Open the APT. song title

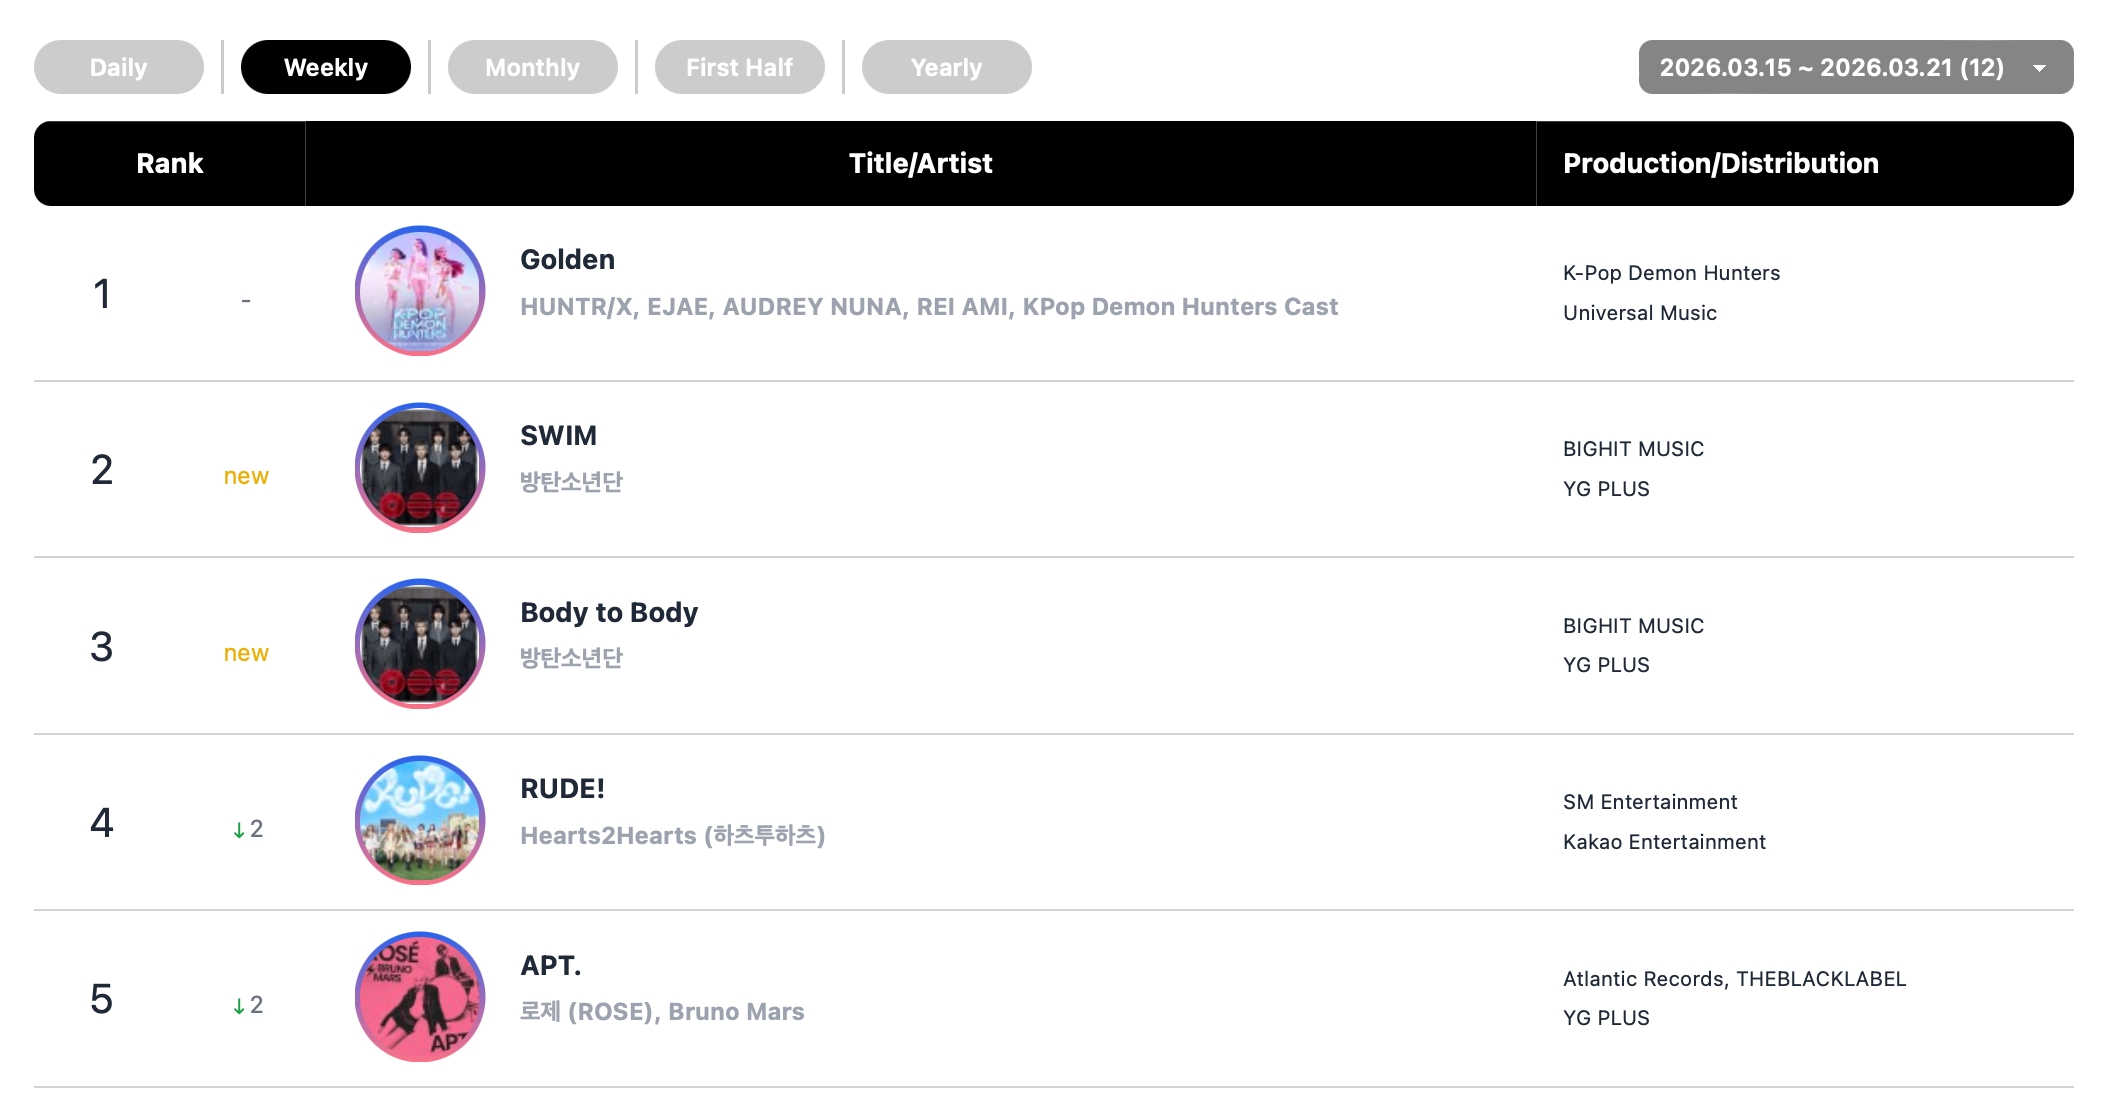[550, 966]
